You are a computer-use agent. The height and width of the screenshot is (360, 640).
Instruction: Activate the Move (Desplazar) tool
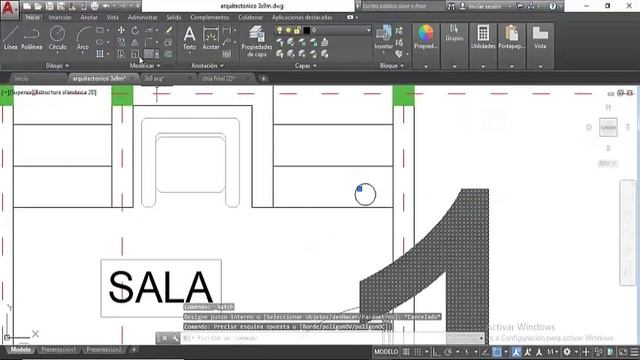coord(121,30)
